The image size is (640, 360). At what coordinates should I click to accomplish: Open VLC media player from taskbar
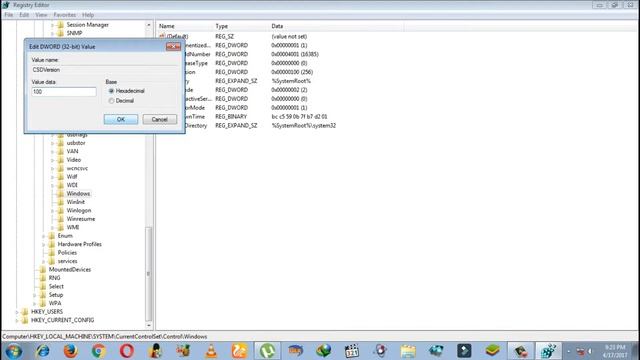click(211, 351)
